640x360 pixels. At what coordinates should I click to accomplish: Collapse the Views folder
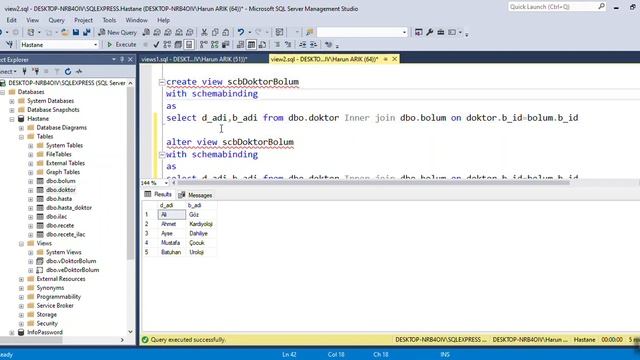[x=21, y=244]
